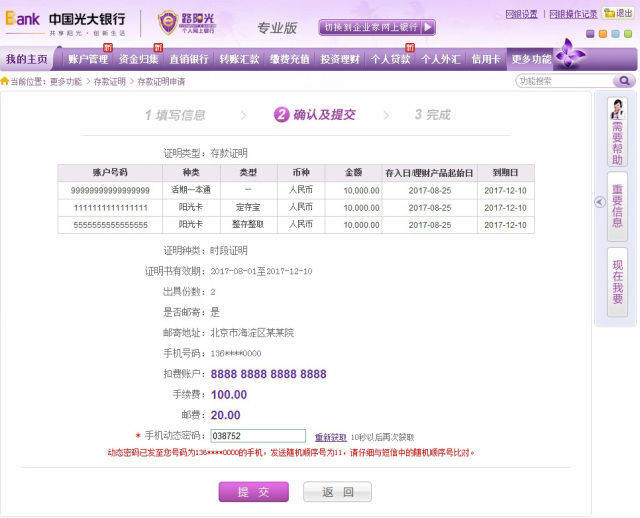Select the blue theme color square
The height and width of the screenshot is (518, 640).
pyautogui.click(x=615, y=34)
